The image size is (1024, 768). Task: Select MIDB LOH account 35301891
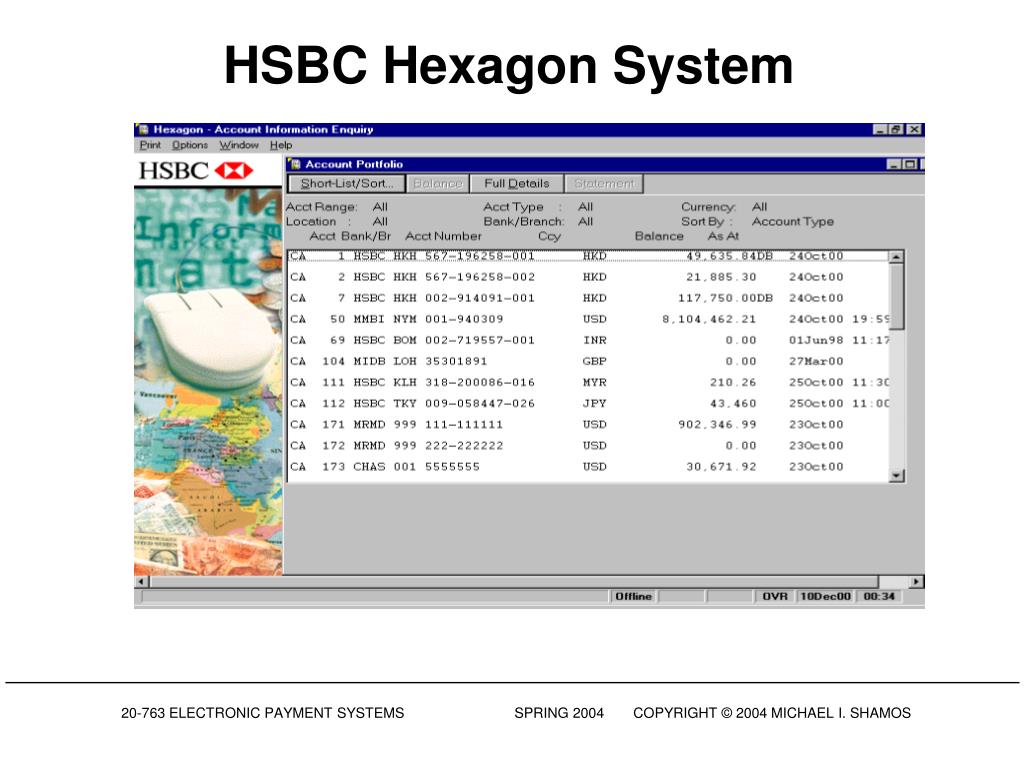tap(588, 361)
